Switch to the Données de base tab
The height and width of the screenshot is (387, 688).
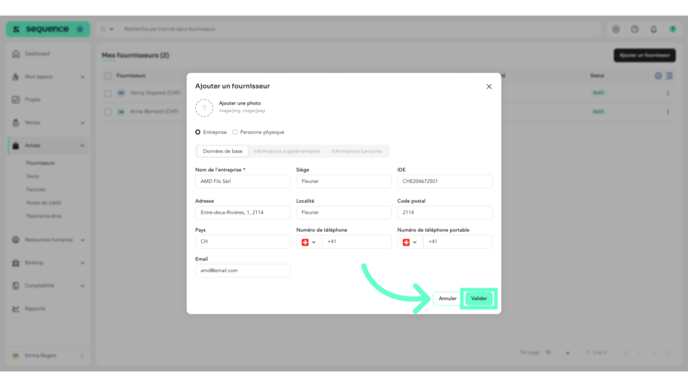[x=222, y=151]
